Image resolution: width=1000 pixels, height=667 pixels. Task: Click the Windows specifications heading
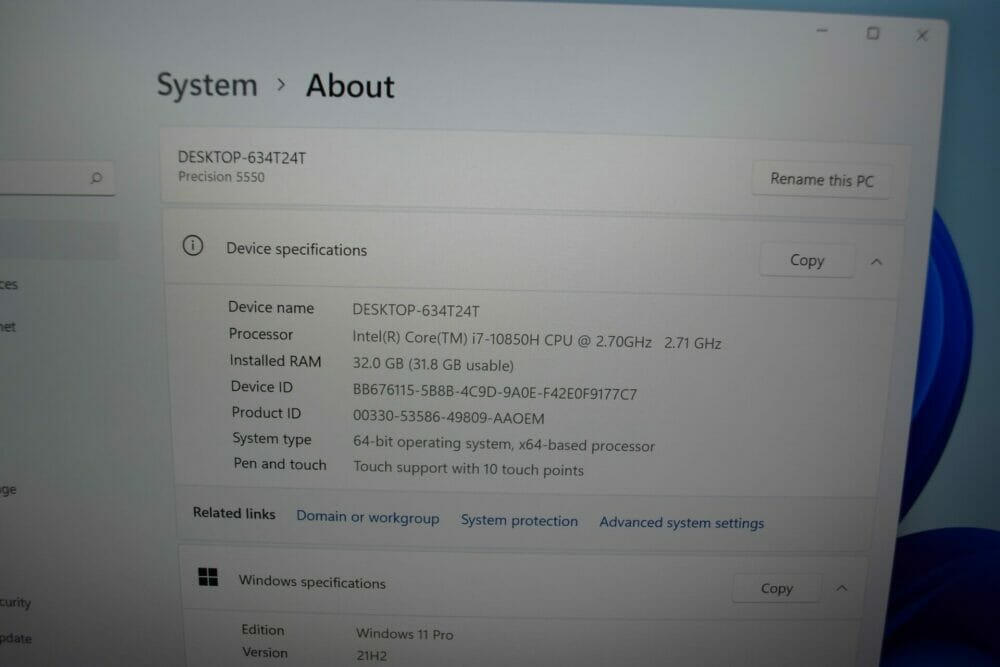tap(312, 582)
